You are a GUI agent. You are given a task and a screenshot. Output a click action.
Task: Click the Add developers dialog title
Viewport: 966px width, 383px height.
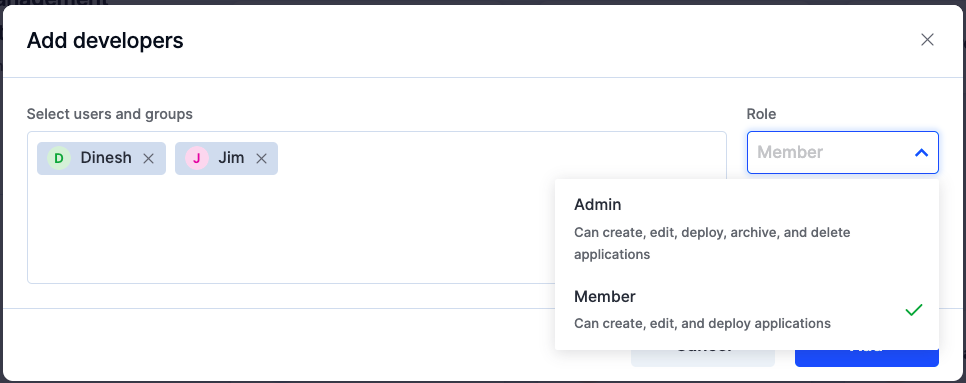tap(105, 41)
